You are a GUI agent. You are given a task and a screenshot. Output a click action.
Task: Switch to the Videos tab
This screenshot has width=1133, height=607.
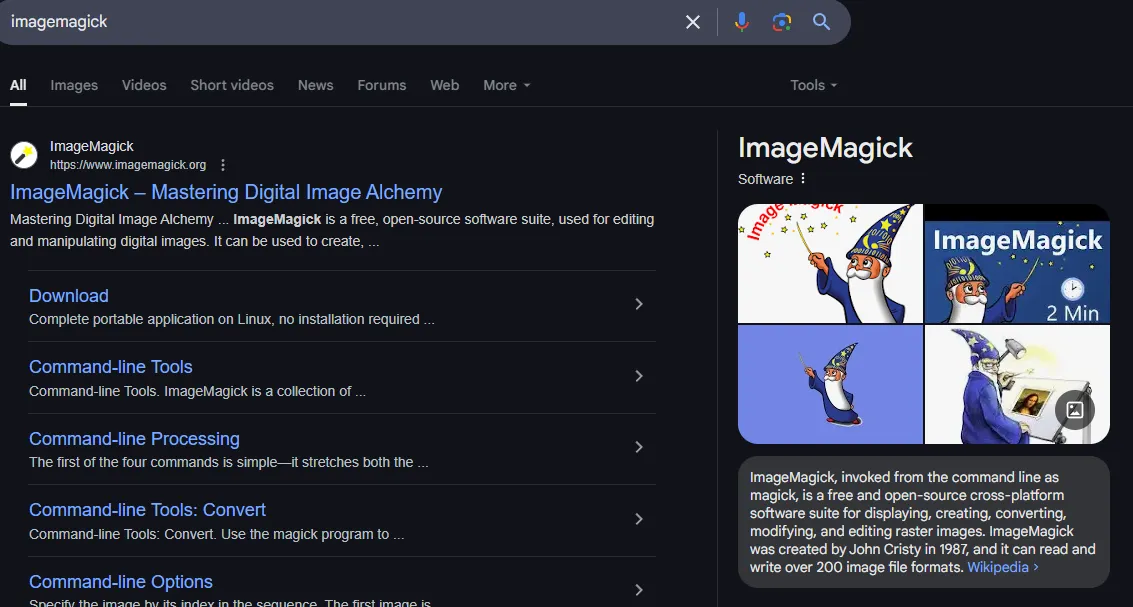(144, 85)
